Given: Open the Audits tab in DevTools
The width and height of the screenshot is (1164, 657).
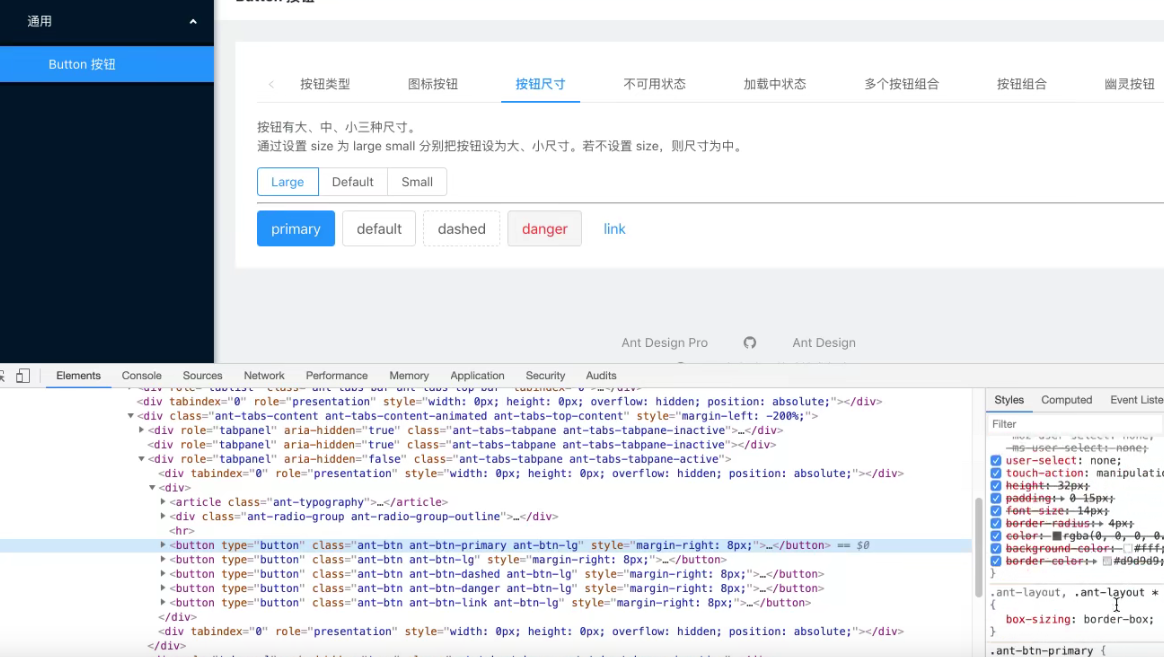Looking at the screenshot, I should [601, 376].
